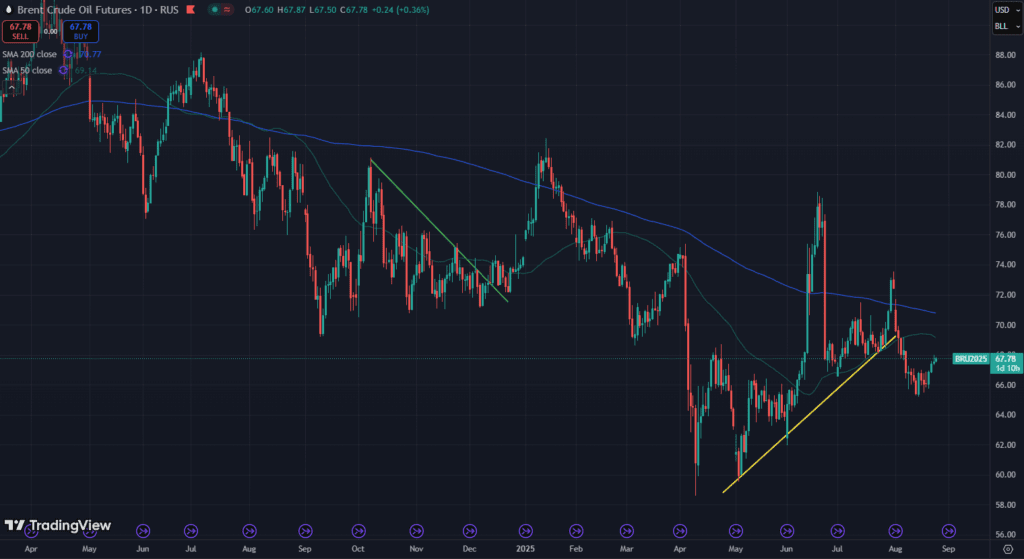The image size is (1024, 559).
Task: Select the SMA 50 close indicator label
Action: (28, 70)
